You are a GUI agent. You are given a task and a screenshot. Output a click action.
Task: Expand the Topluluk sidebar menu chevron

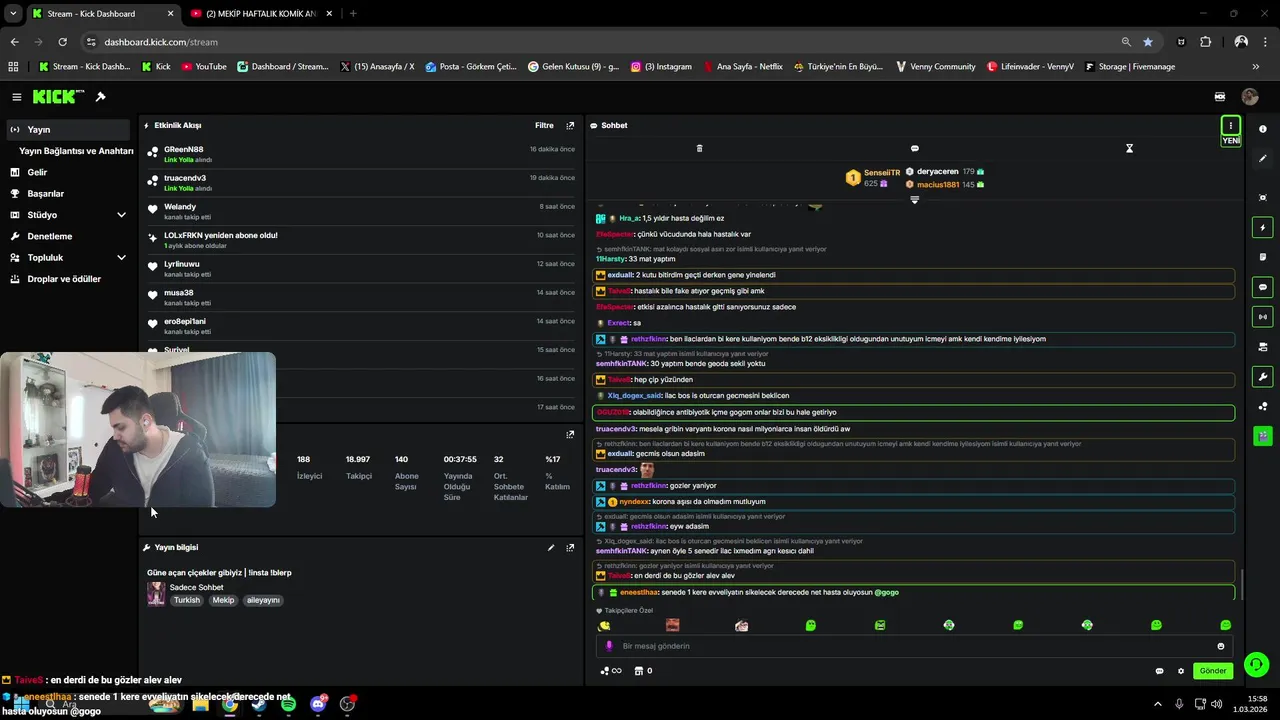click(121, 258)
